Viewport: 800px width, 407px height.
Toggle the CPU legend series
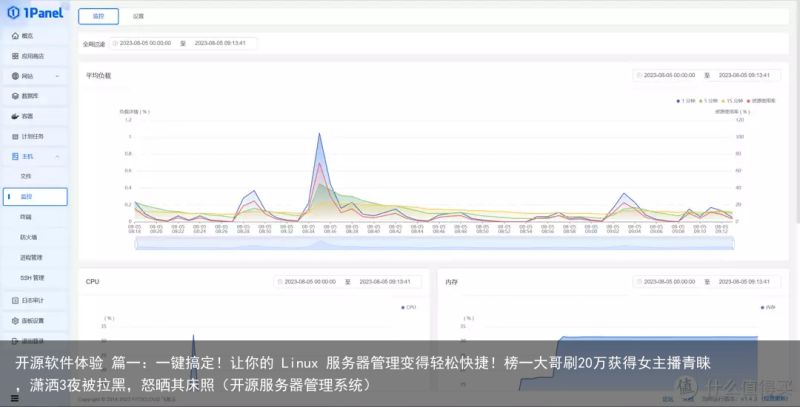point(409,308)
